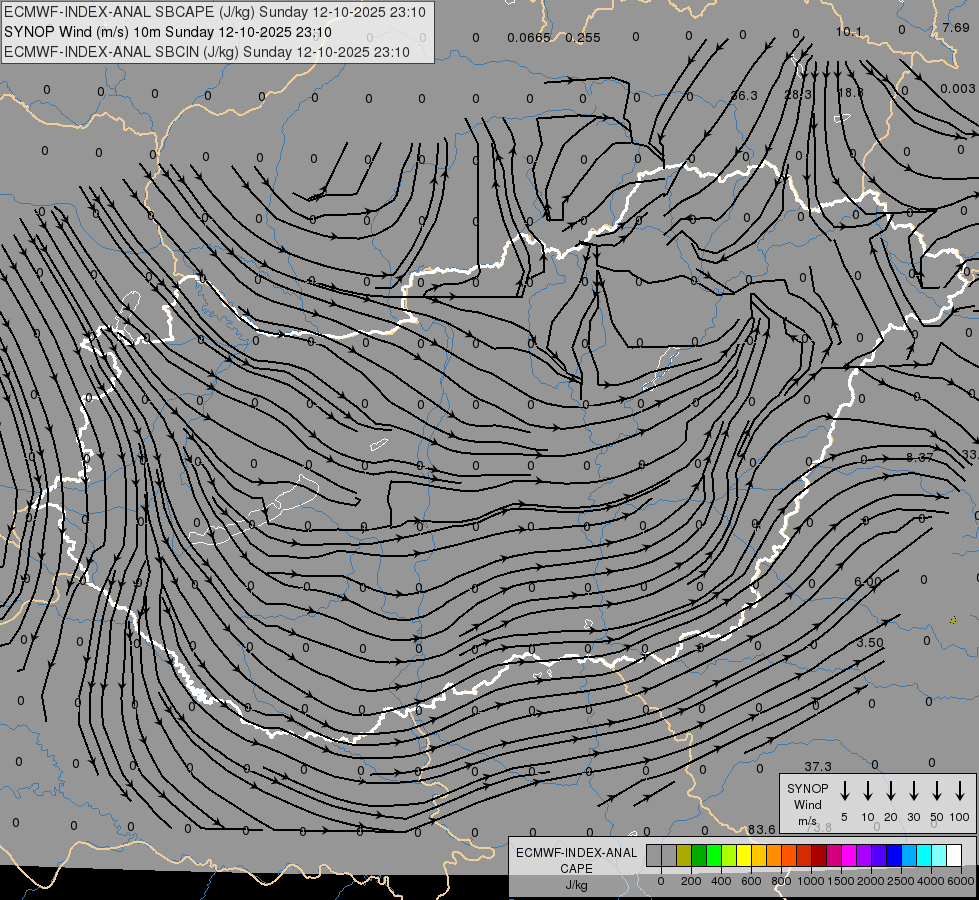Click the SBCAPE title line in header
The image size is (979, 900).
click(215, 12)
